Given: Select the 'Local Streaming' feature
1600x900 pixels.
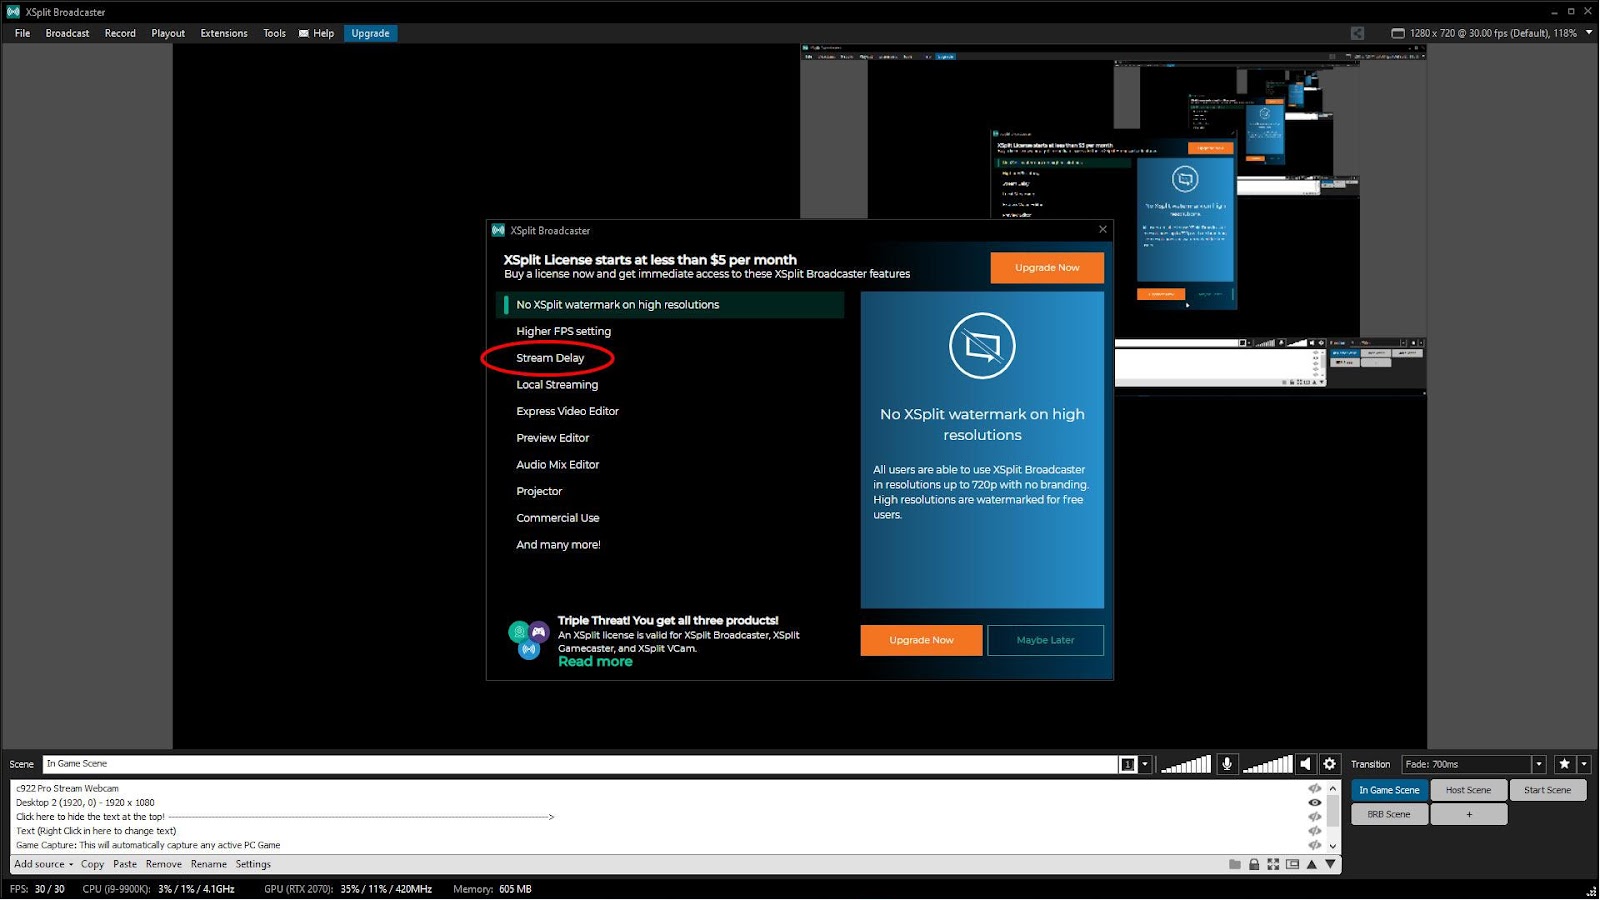Looking at the screenshot, I should [557, 385].
